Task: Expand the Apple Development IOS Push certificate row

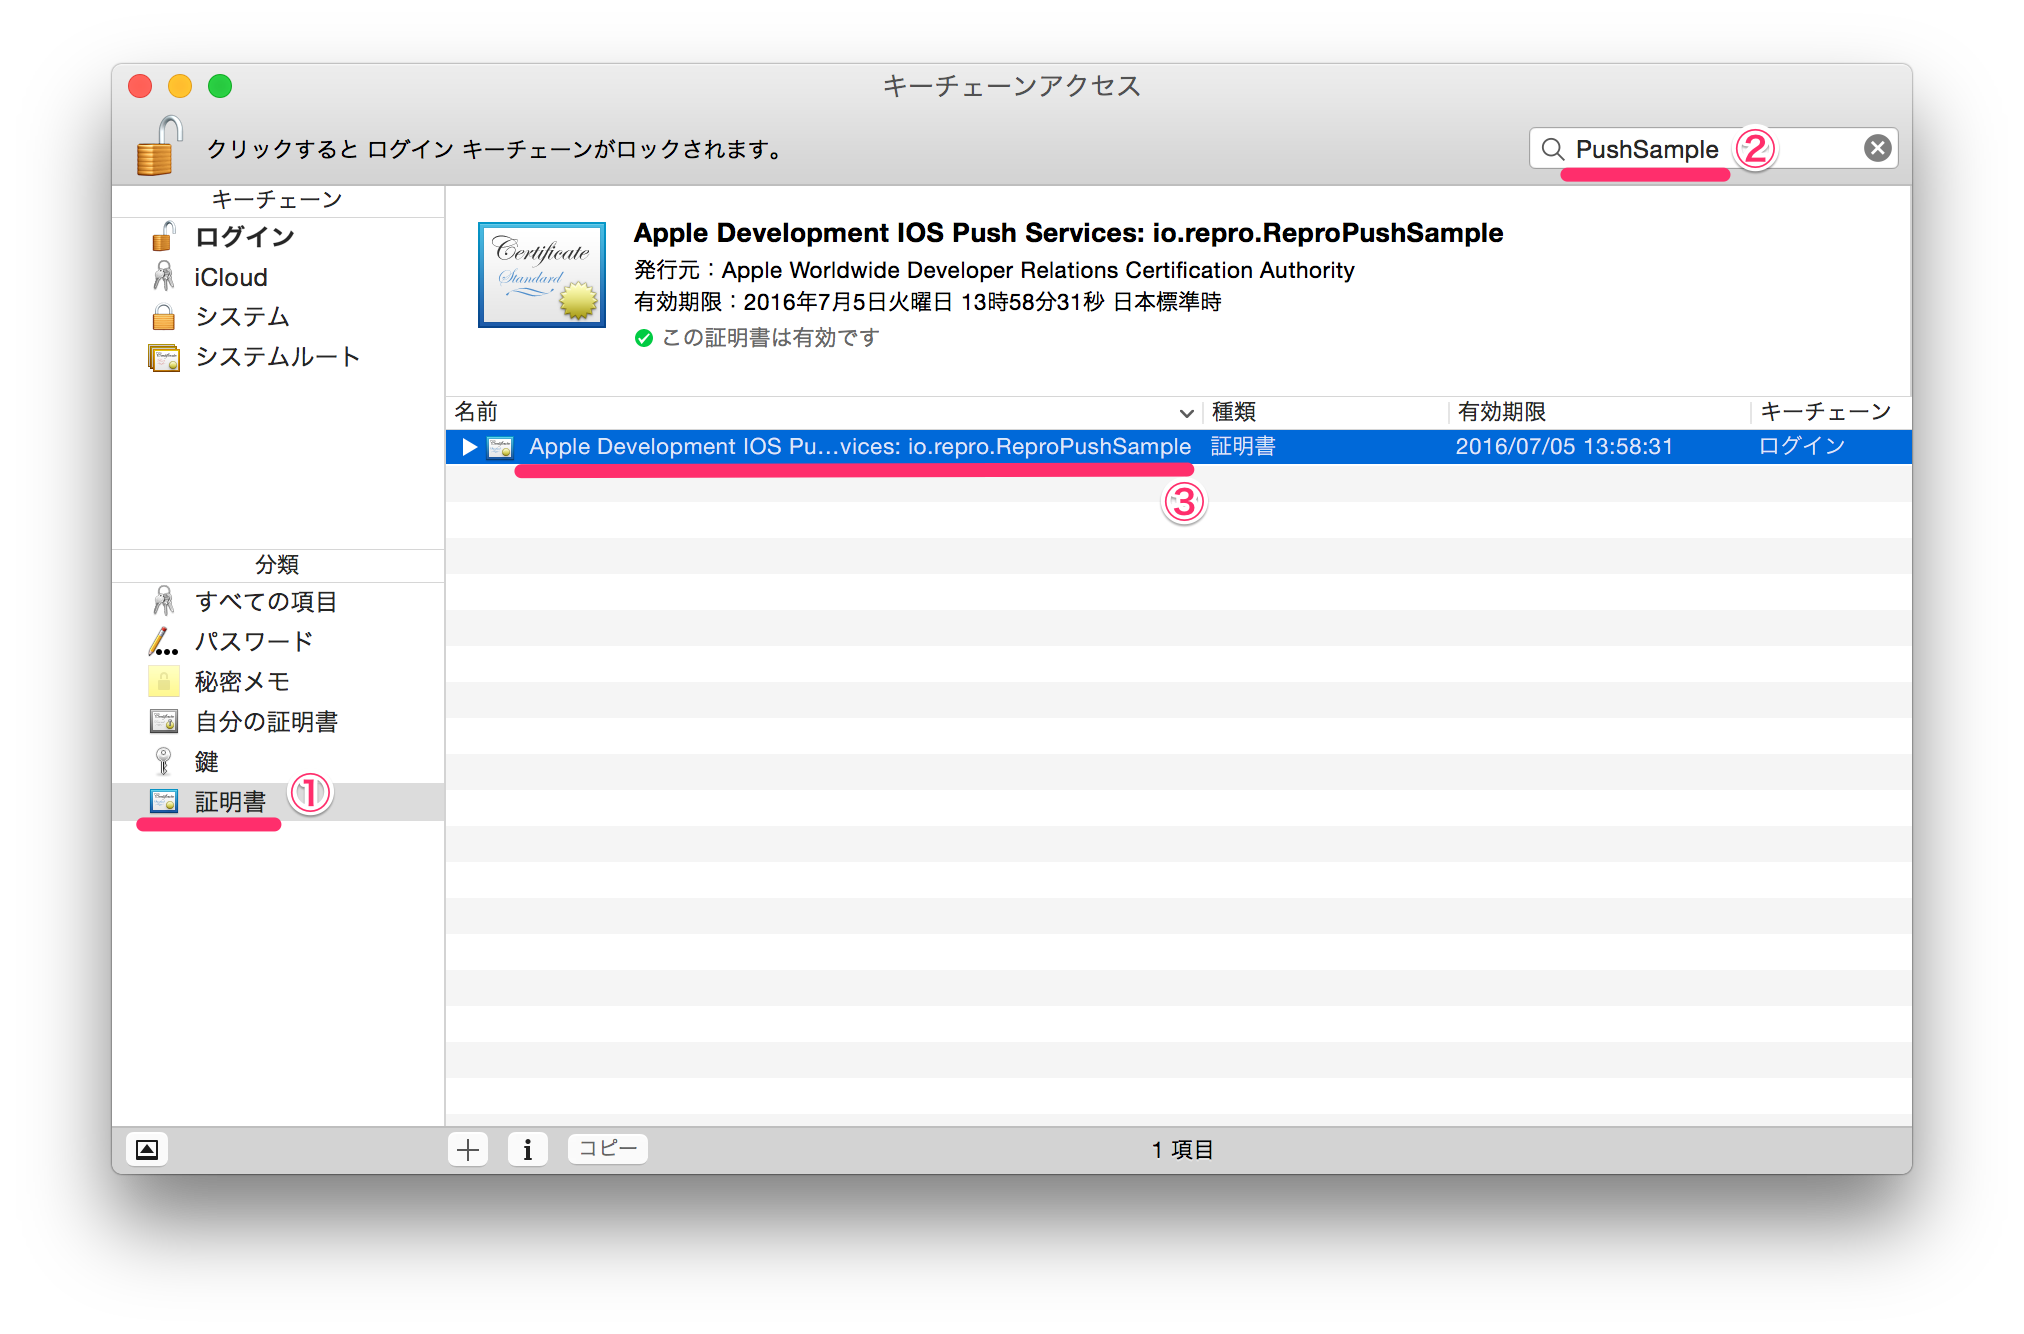Action: 469,447
